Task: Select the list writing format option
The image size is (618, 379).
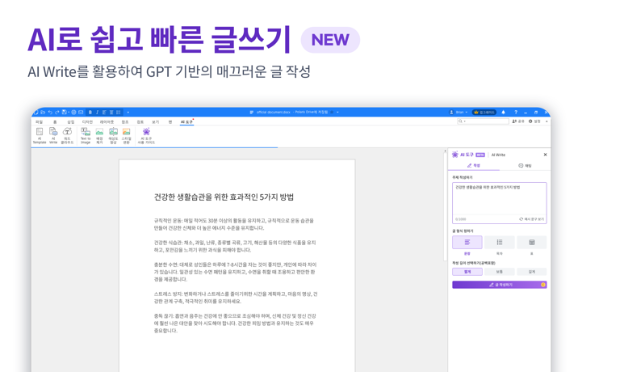Action: (499, 242)
